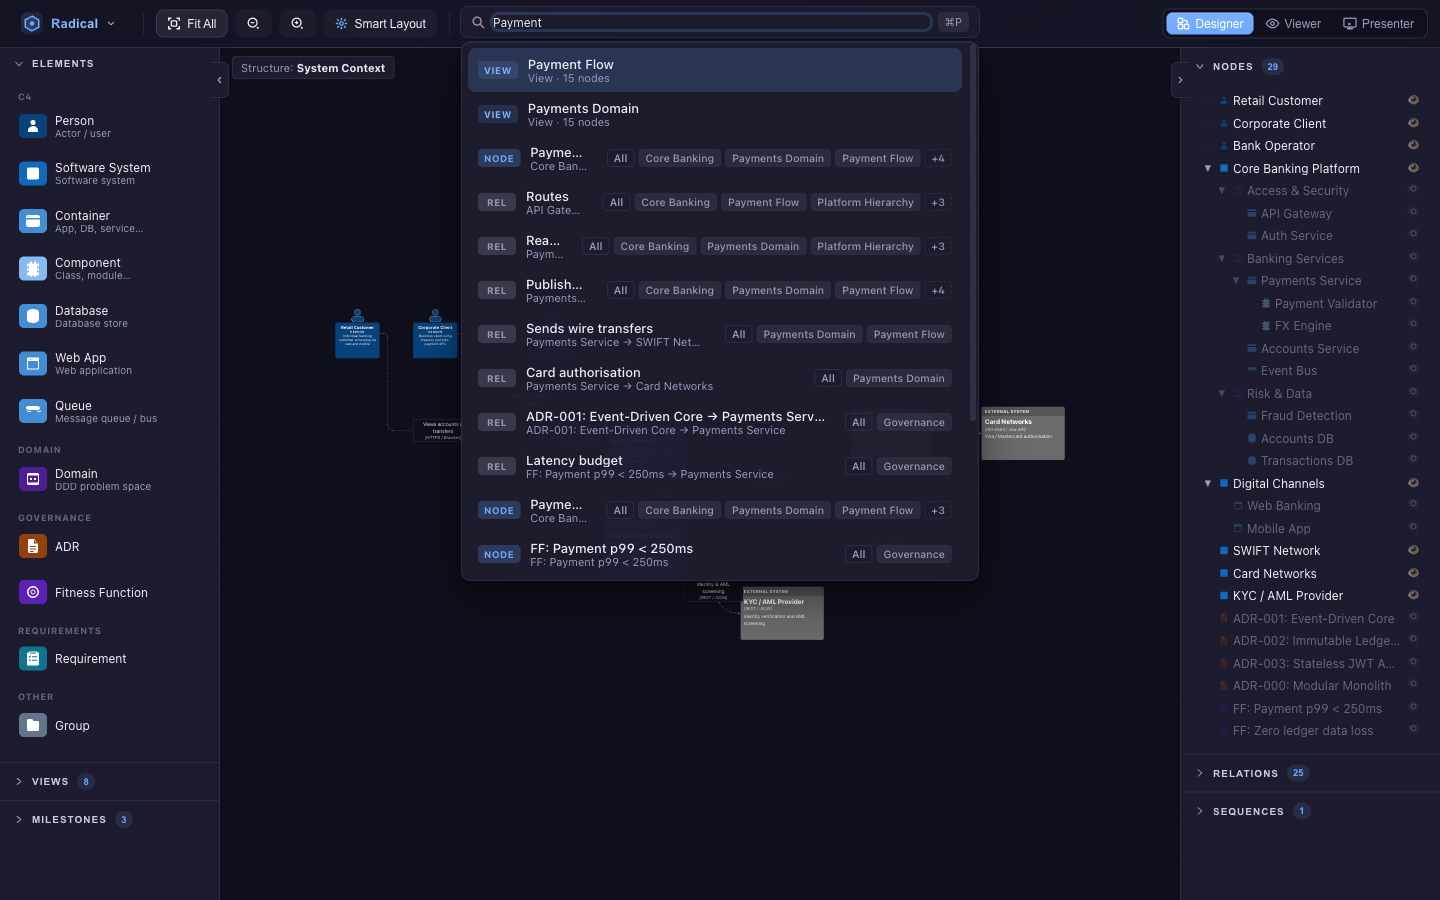Pick the Container element icon

pyautogui.click(x=33, y=221)
